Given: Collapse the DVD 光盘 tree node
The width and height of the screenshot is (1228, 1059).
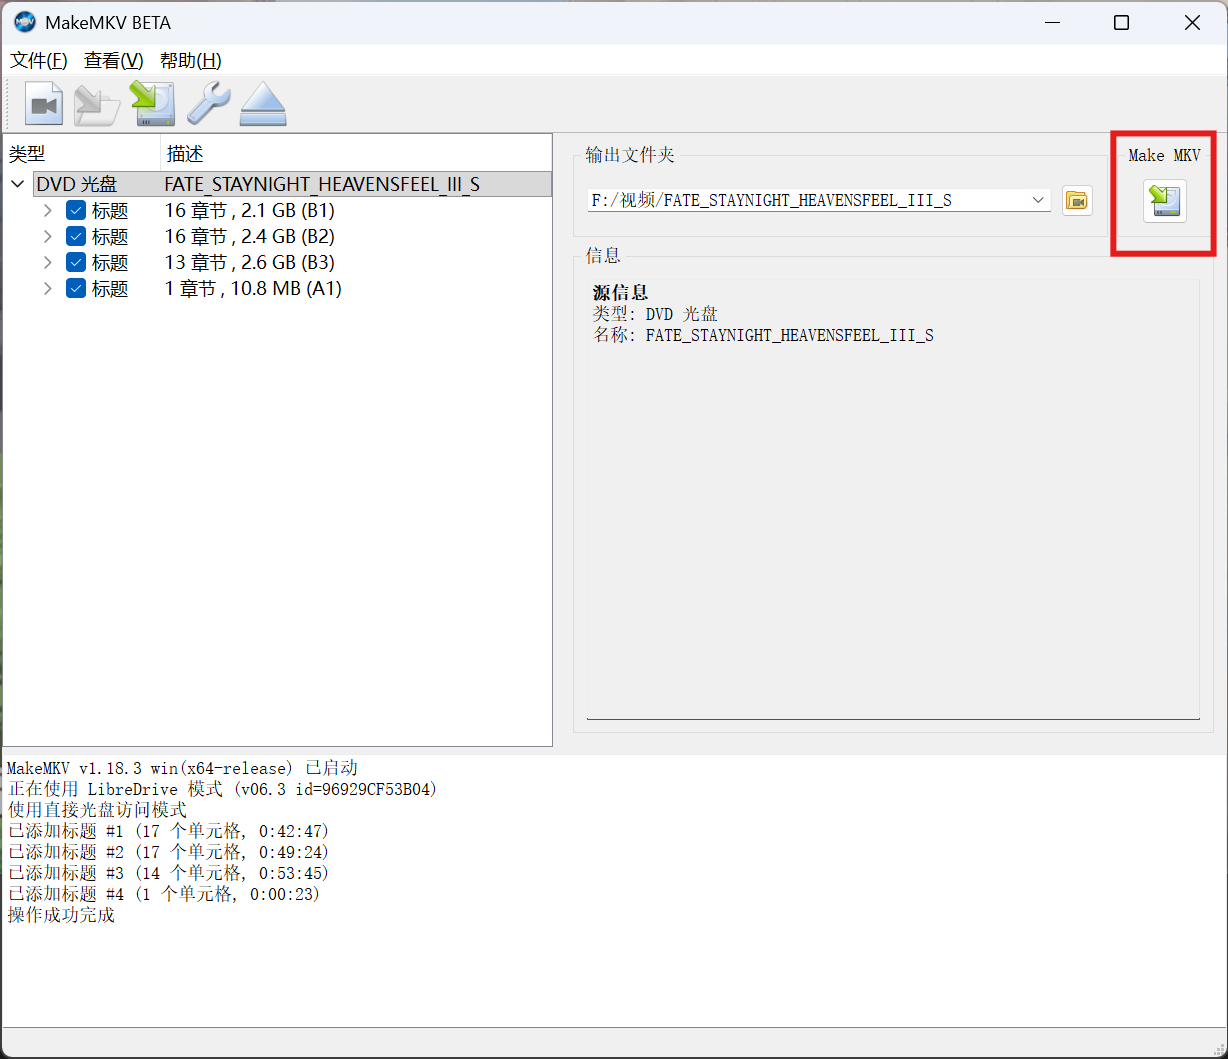Looking at the screenshot, I should coord(18,184).
